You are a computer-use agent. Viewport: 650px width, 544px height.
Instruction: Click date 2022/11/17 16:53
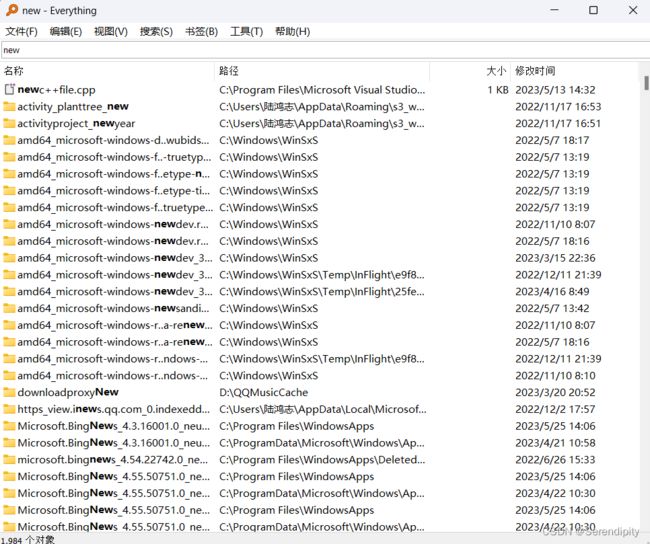558,107
